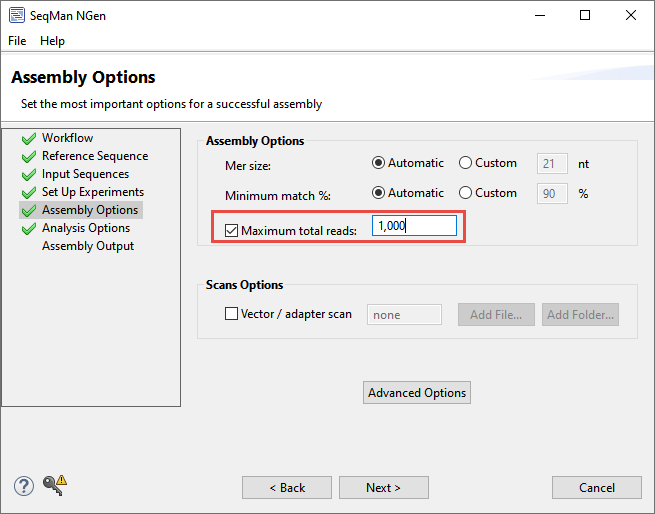Select Automatic radio for Minimum match %
Viewport: 655px width, 514px height.
[x=379, y=193]
